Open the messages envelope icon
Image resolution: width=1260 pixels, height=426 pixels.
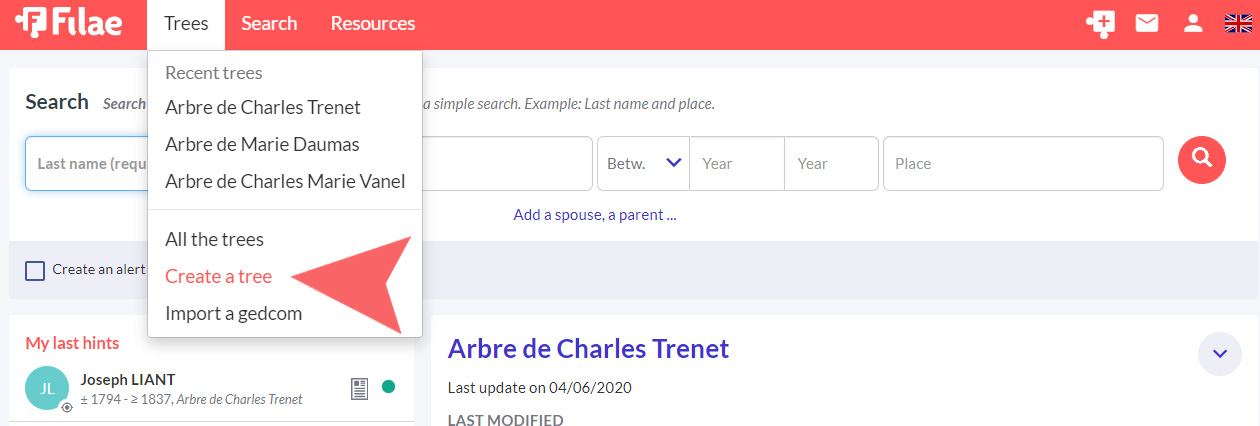1147,24
